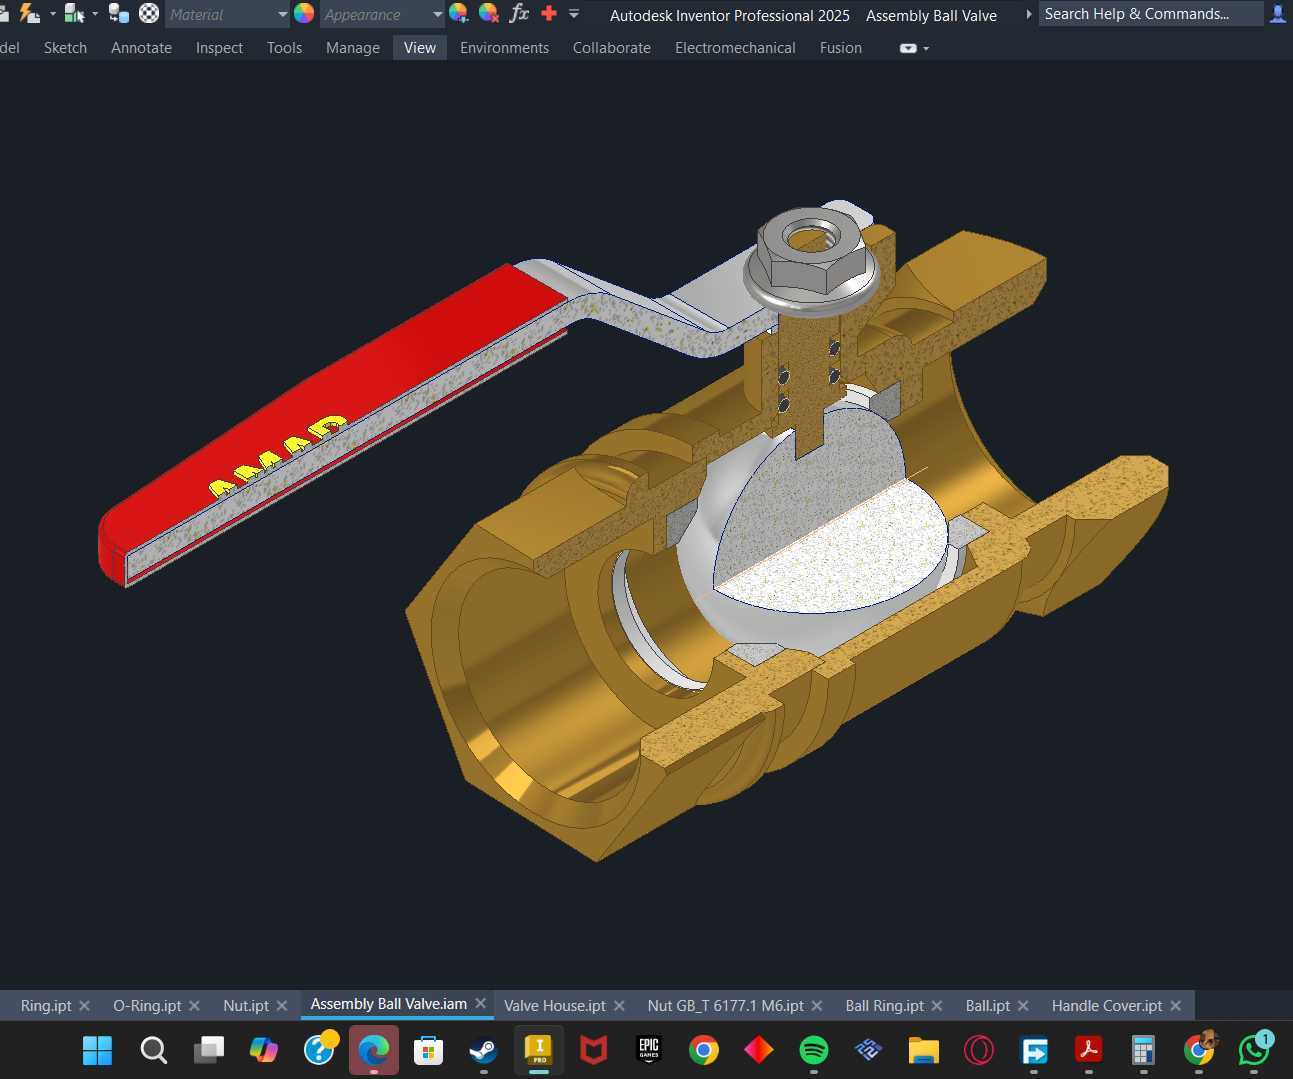Switch to the Handle Cover.ipt tab
Screen dimensions: 1293x1079
(x=1107, y=1006)
